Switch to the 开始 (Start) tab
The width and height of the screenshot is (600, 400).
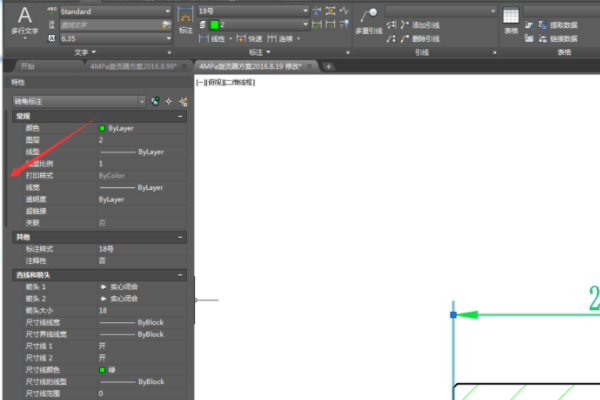(x=28, y=66)
